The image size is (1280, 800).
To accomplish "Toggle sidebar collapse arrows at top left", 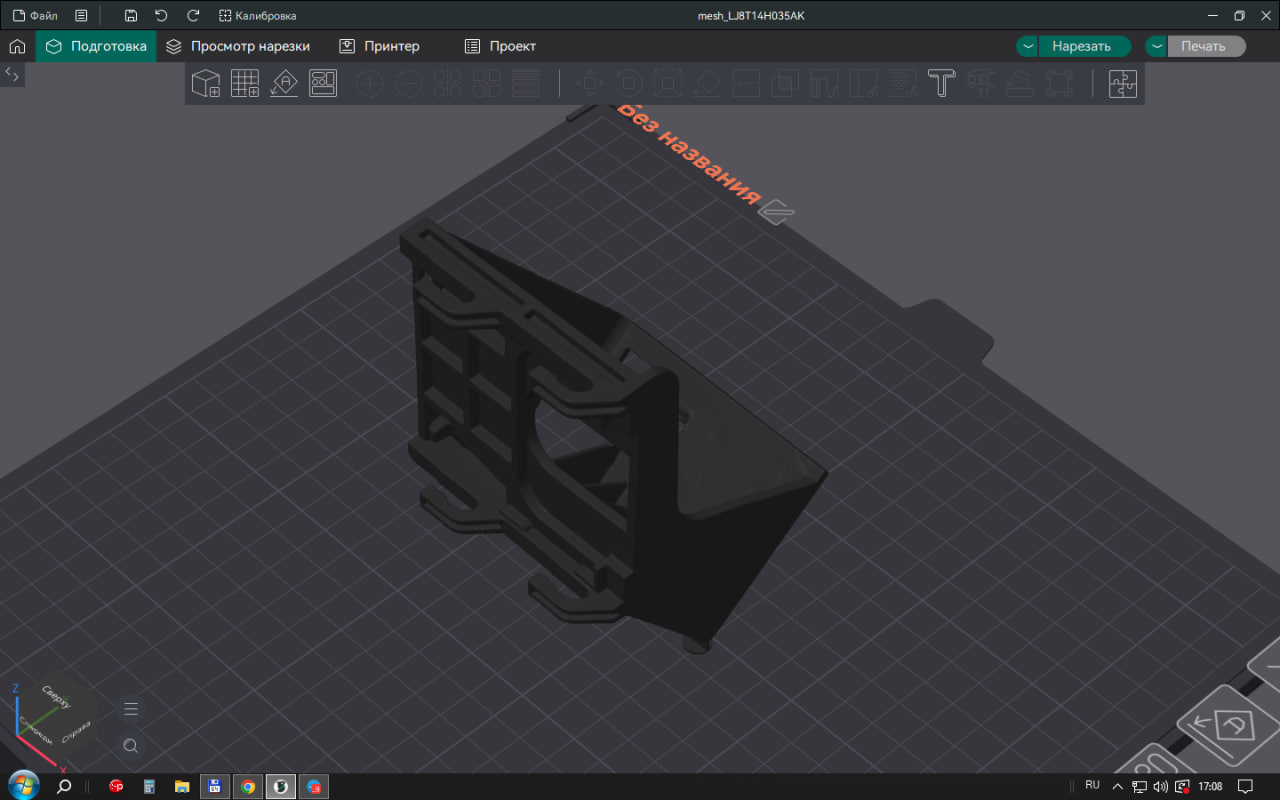I will coord(12,74).
